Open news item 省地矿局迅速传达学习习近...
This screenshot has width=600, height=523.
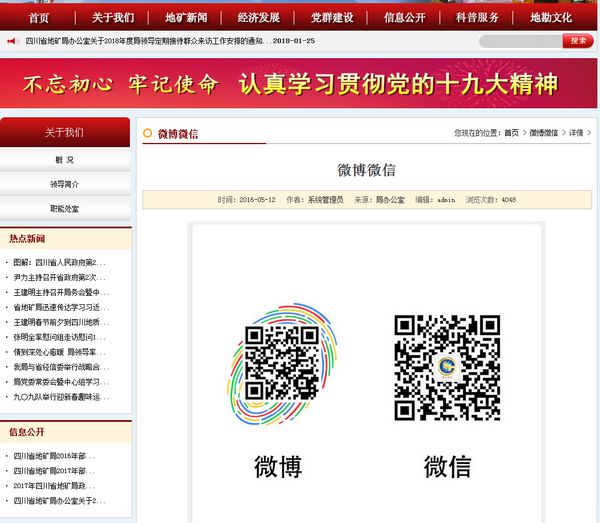tap(61, 307)
